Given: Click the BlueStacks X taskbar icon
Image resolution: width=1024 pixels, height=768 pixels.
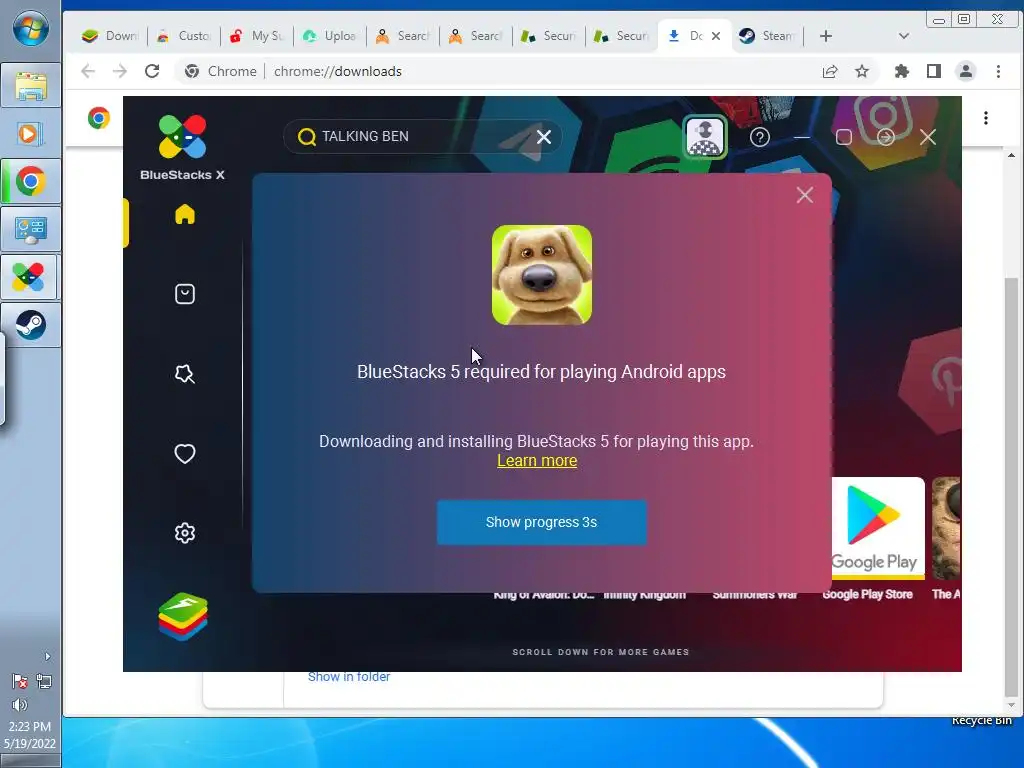Looking at the screenshot, I should point(29,278).
